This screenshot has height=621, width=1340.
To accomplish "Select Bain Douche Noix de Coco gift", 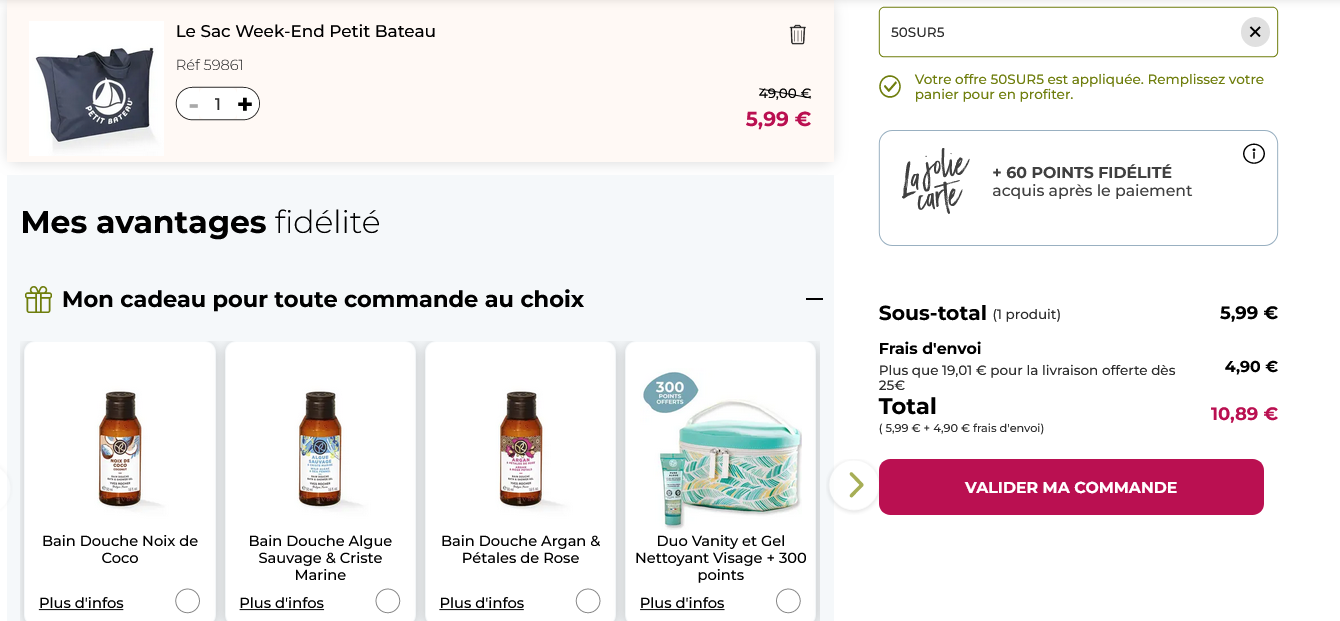I will tap(189, 601).
